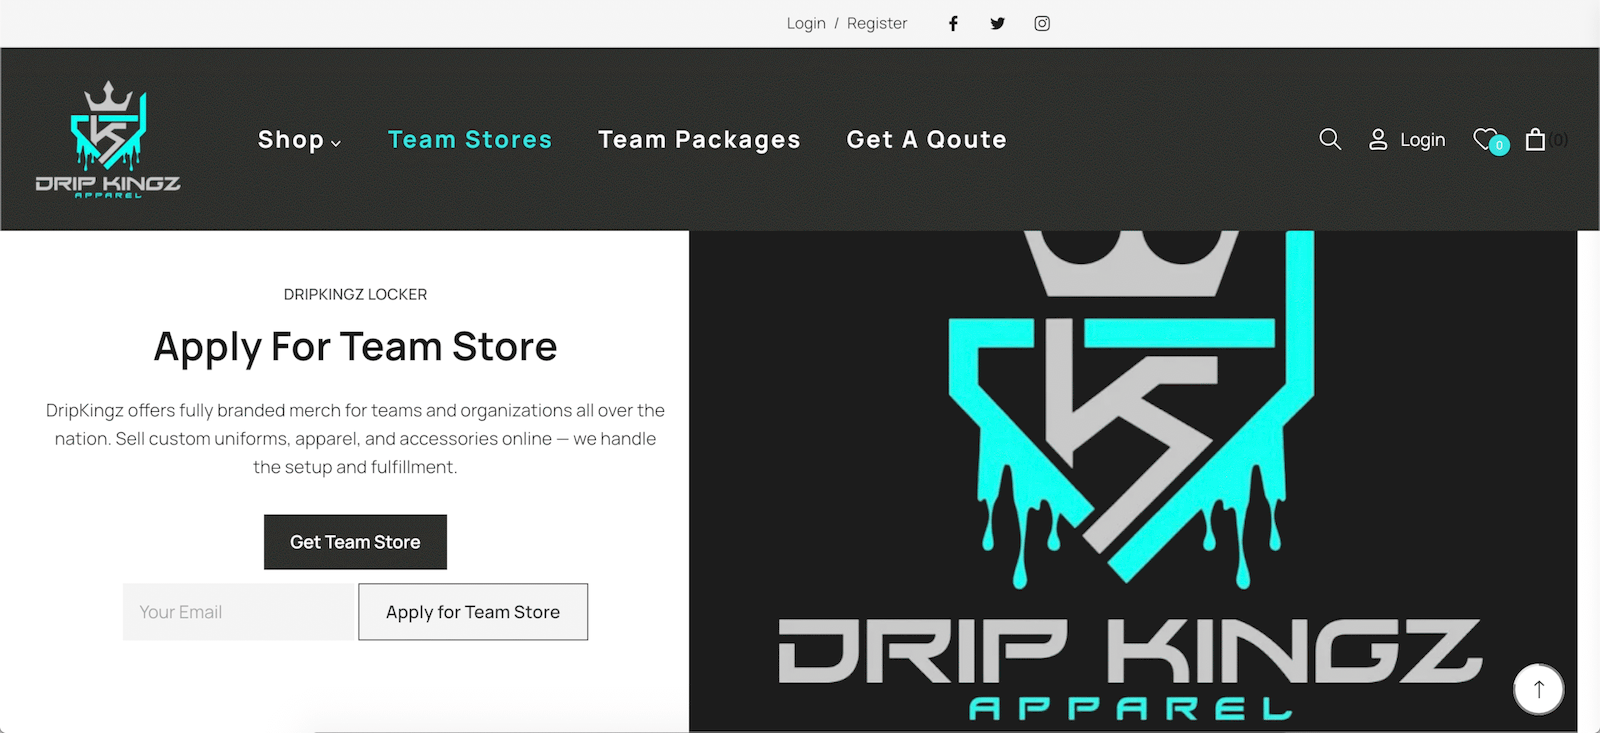Click the Drip Kingz header logo

(108, 139)
